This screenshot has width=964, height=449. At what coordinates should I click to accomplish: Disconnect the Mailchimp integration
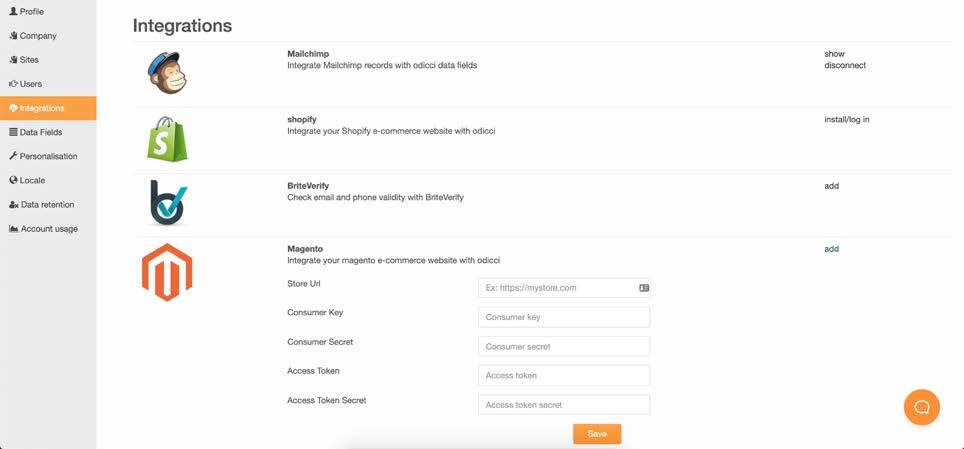(844, 66)
